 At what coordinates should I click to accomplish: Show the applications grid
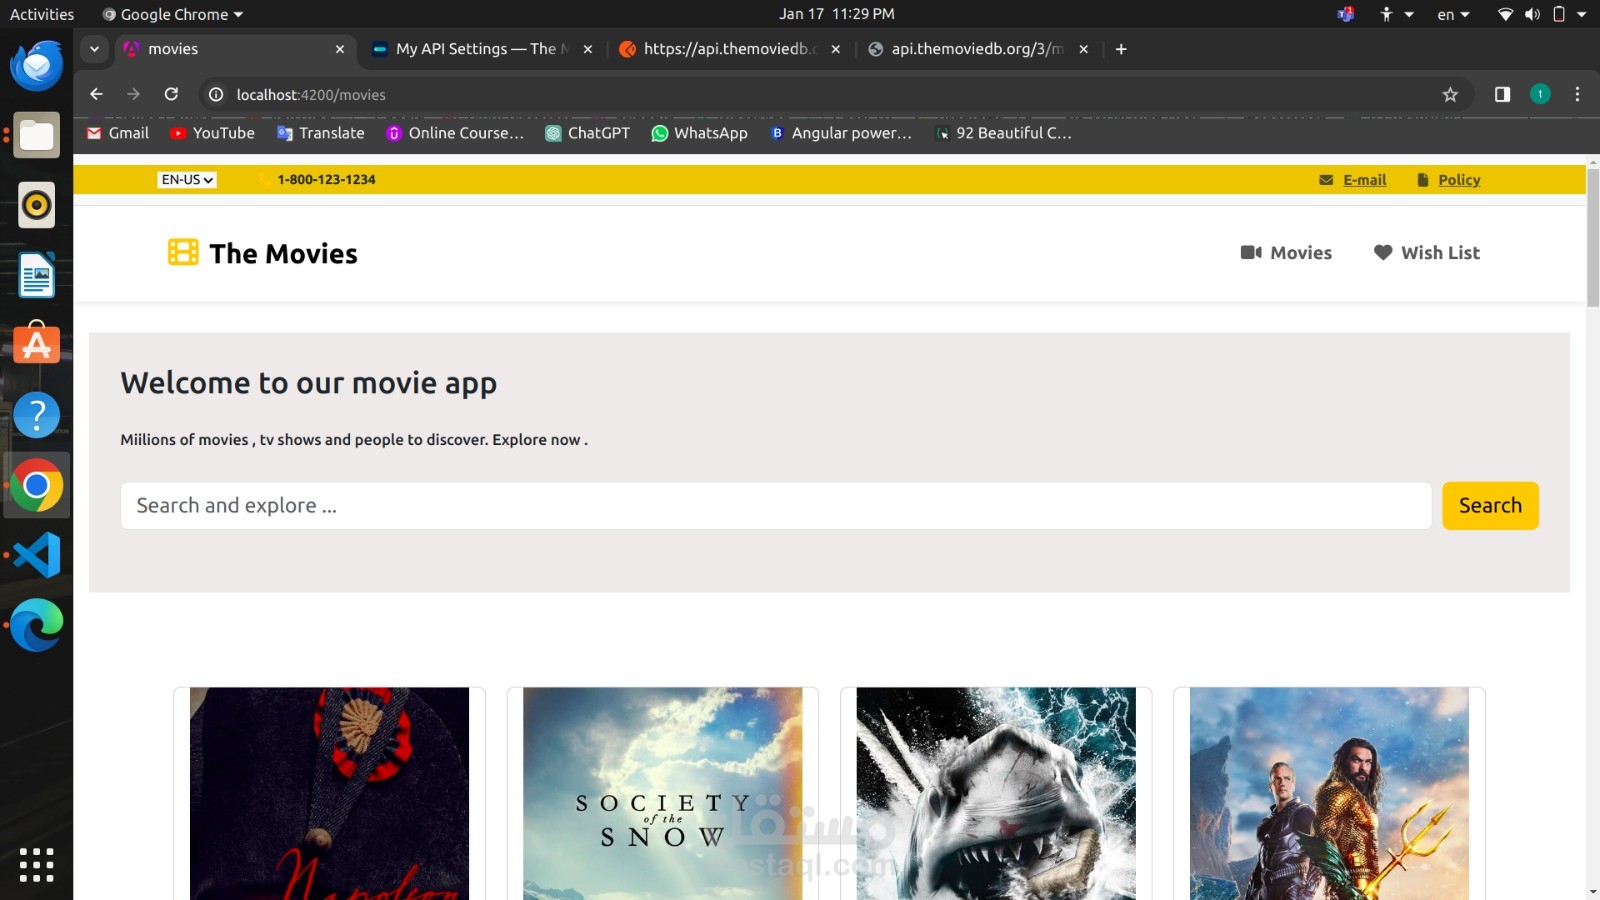[x=37, y=865]
